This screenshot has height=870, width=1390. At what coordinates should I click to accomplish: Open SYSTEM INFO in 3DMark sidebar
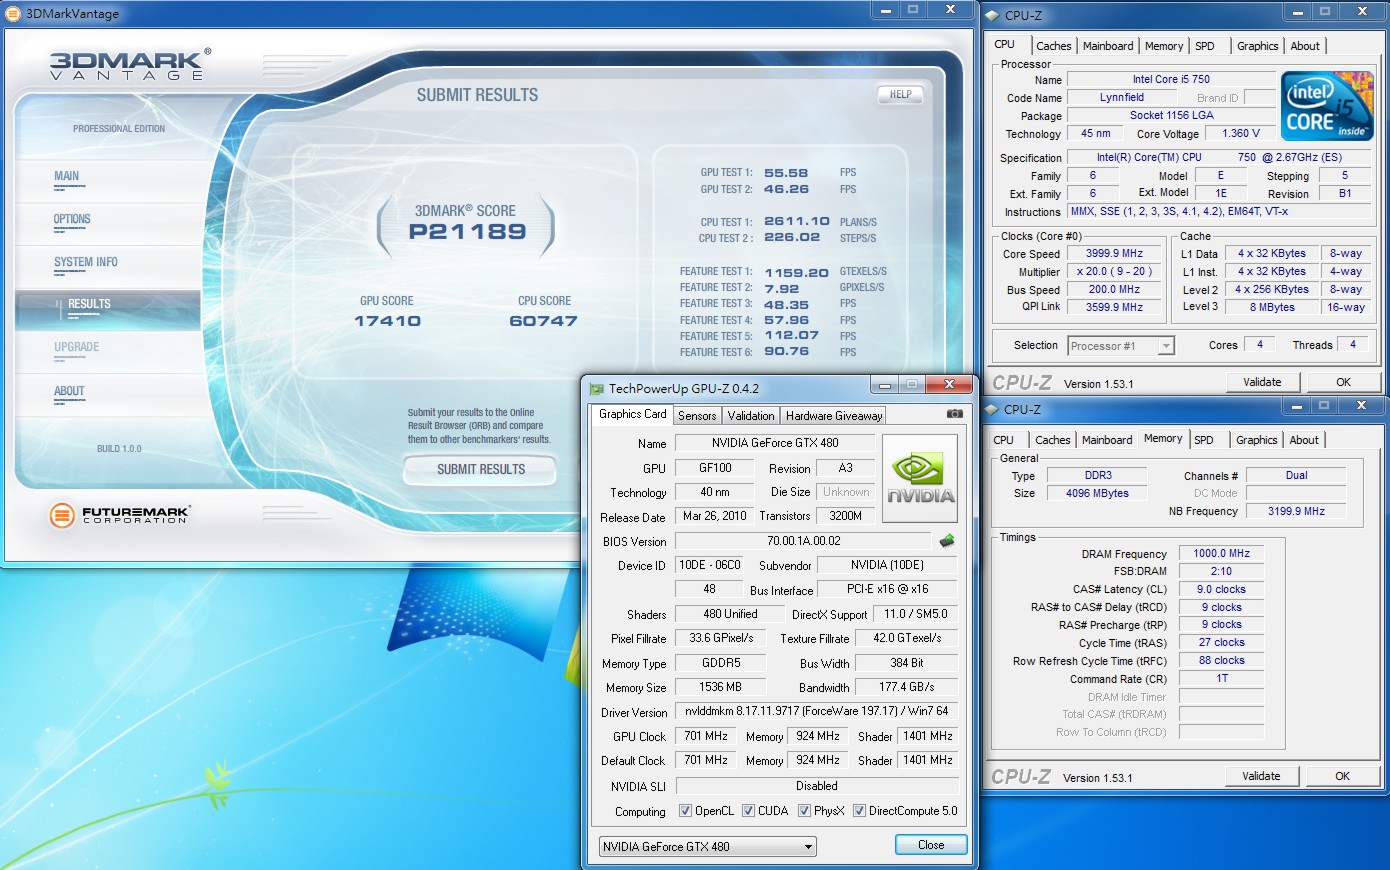click(x=86, y=263)
